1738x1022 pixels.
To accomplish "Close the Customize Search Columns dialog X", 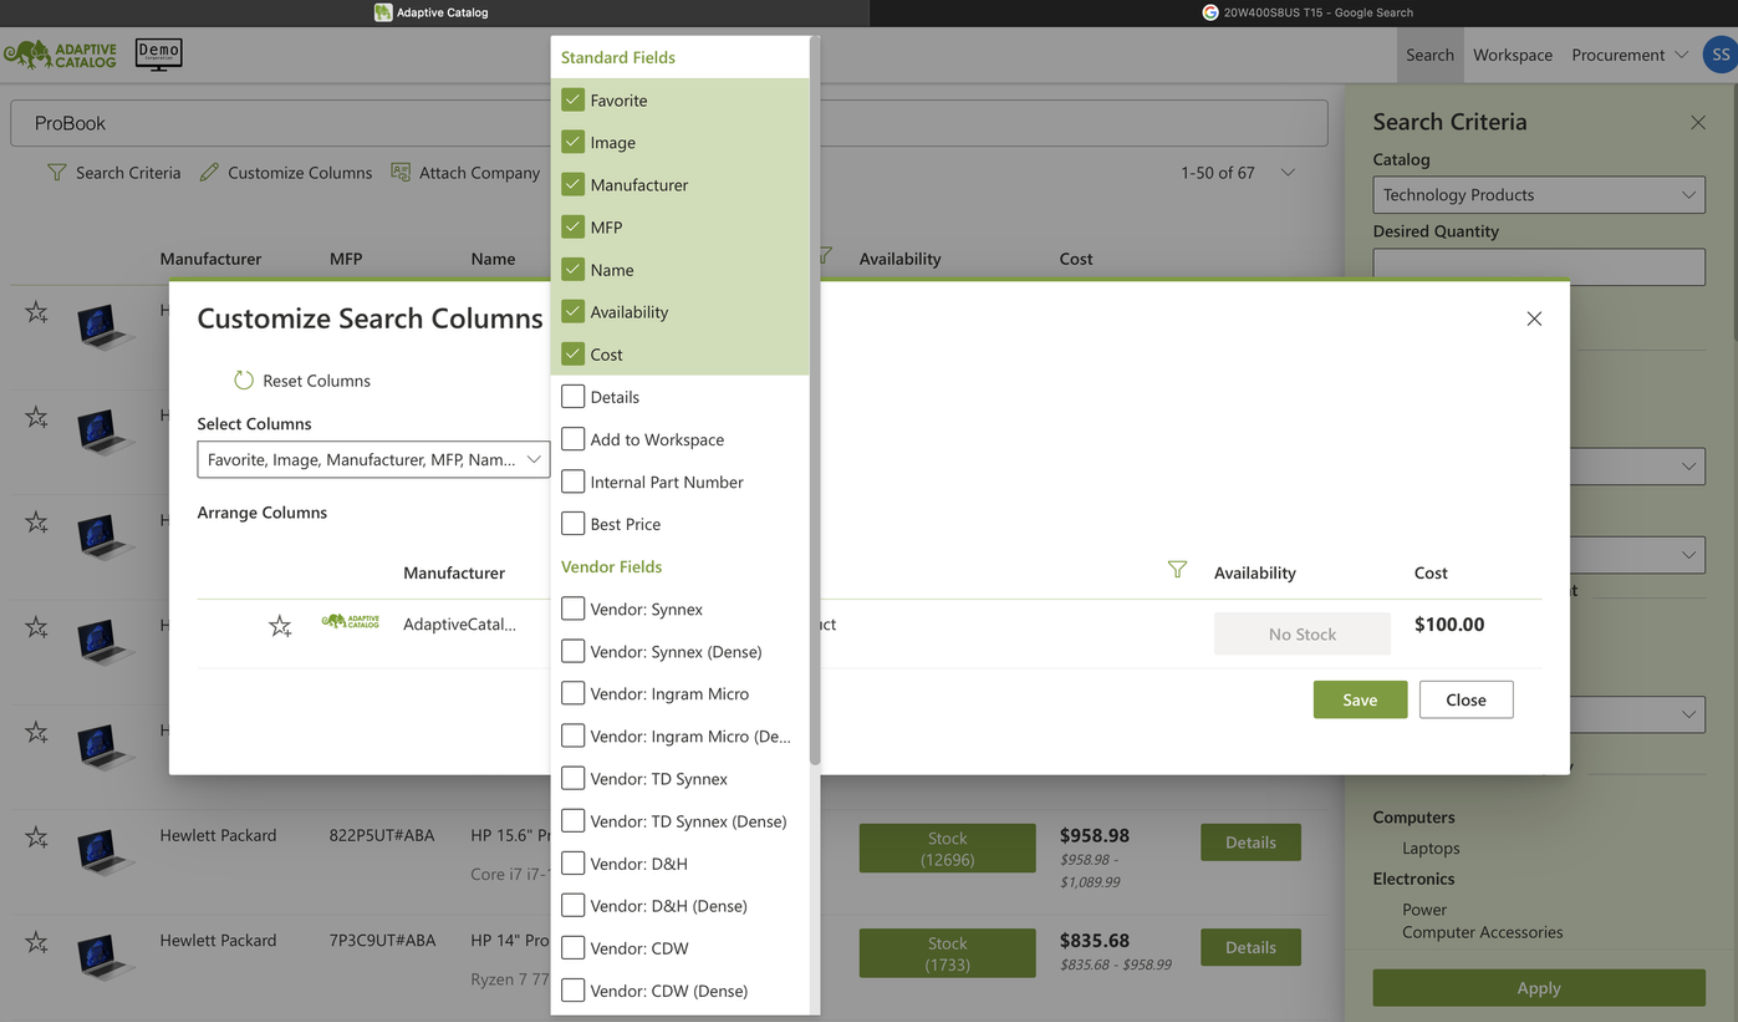I will click(x=1534, y=318).
